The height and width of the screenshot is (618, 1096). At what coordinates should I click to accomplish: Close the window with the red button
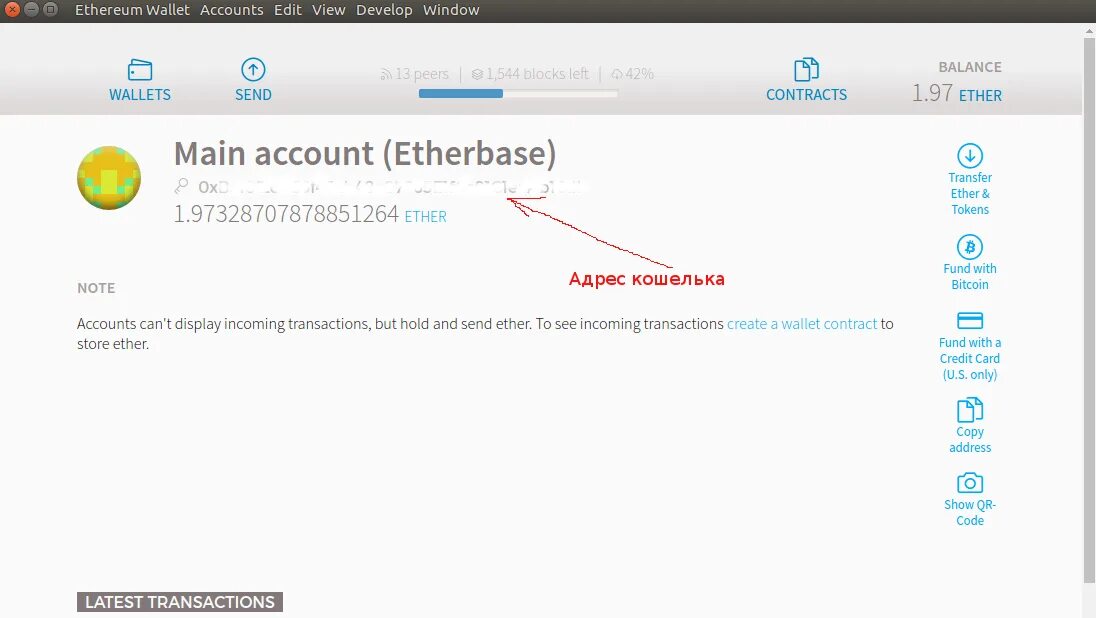tap(12, 10)
